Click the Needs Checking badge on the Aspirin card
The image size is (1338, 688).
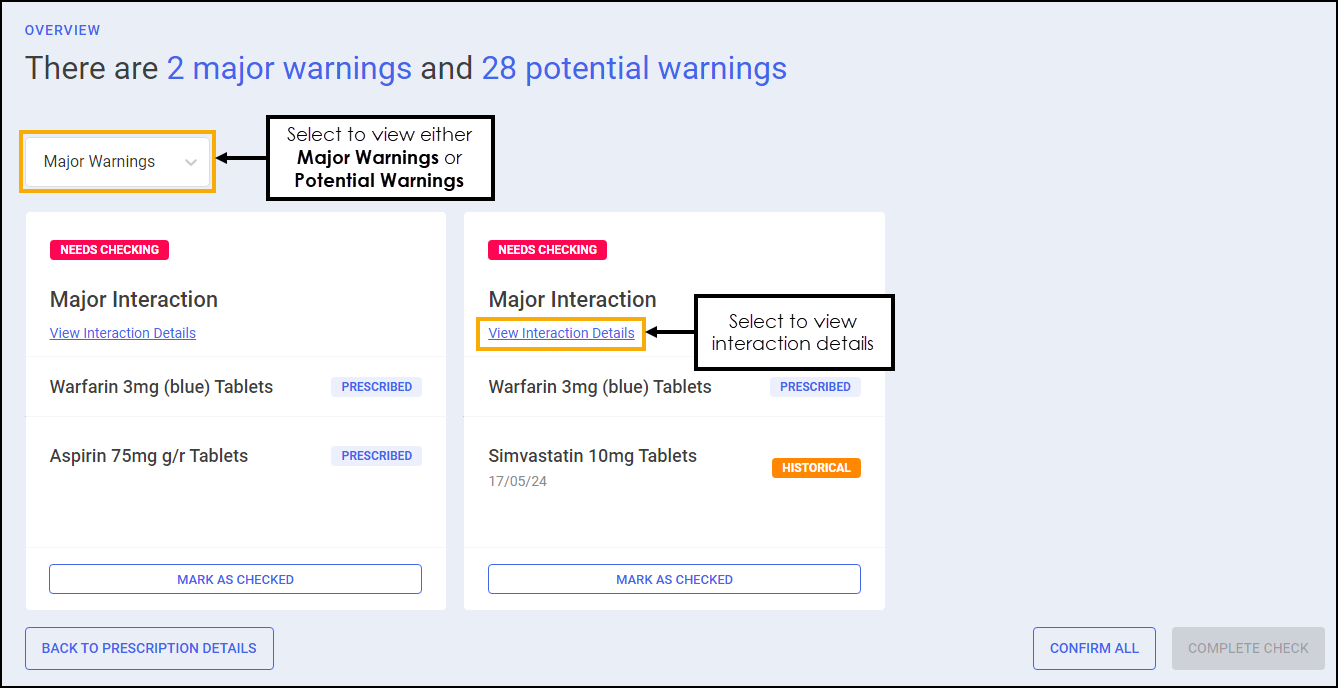click(109, 250)
